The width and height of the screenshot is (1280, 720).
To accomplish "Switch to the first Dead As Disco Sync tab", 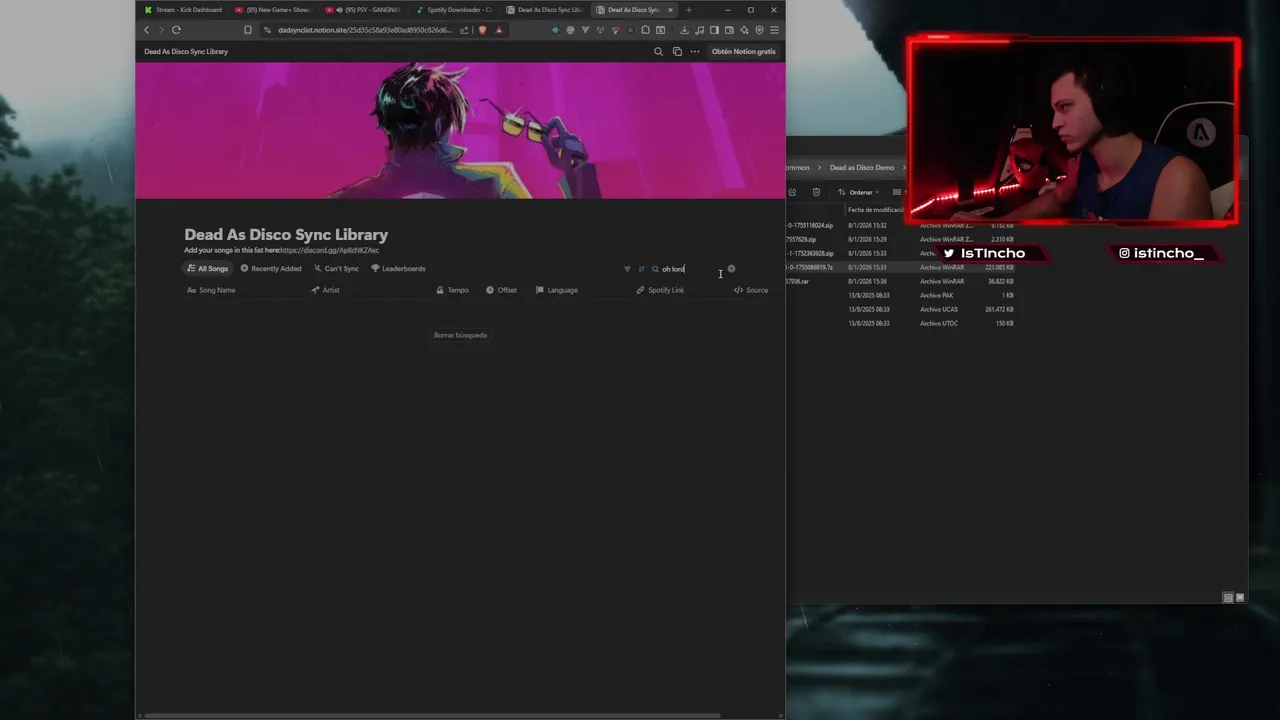I will [544, 10].
